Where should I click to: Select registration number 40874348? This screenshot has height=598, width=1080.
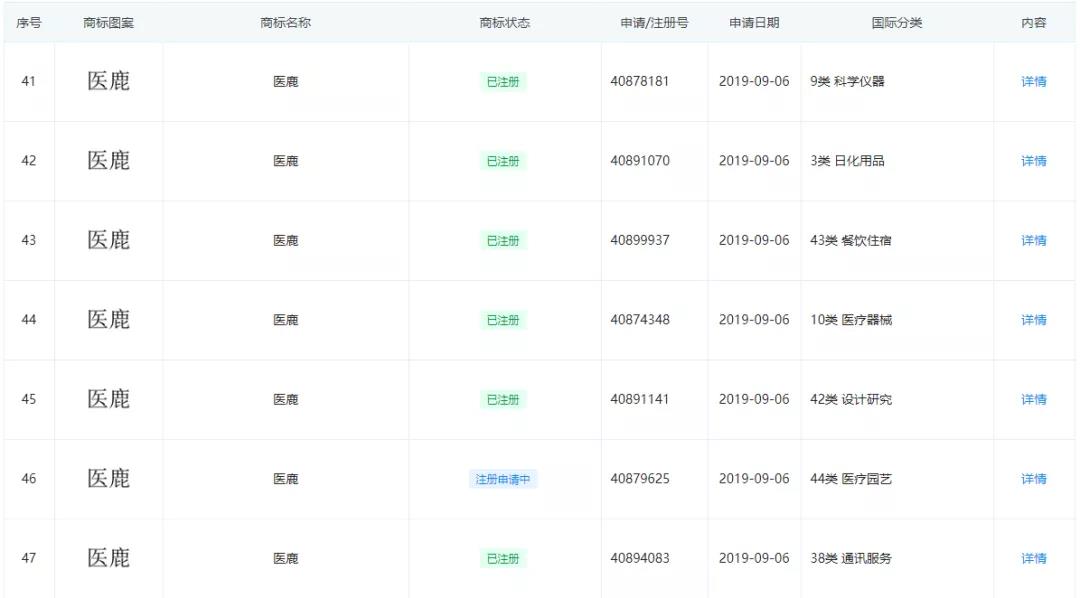639,320
